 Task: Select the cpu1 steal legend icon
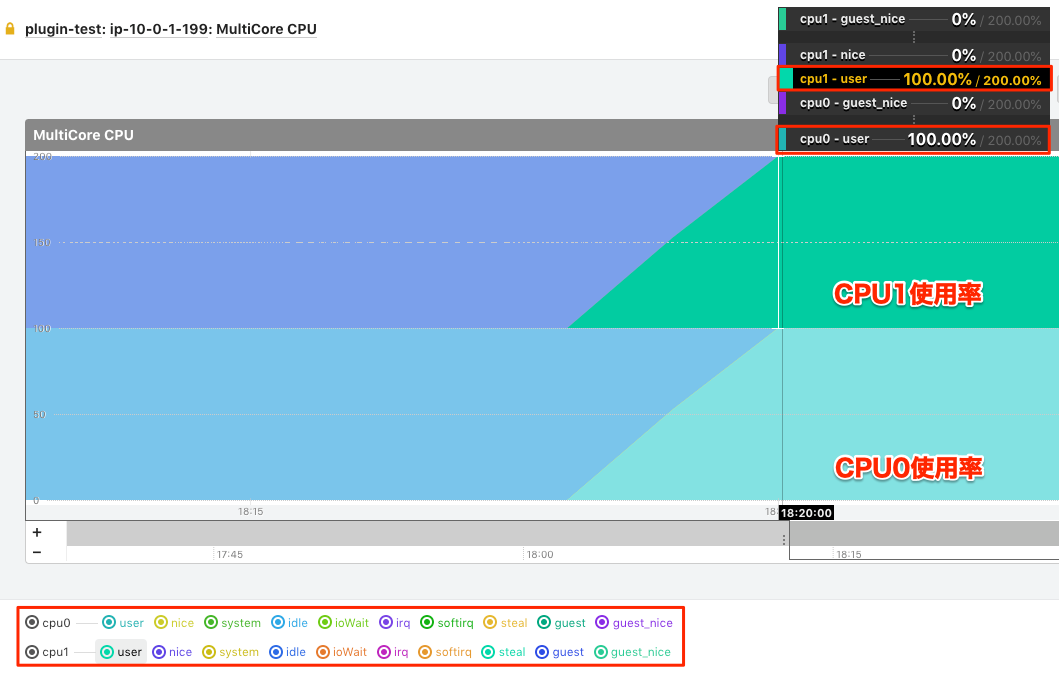tap(484, 652)
